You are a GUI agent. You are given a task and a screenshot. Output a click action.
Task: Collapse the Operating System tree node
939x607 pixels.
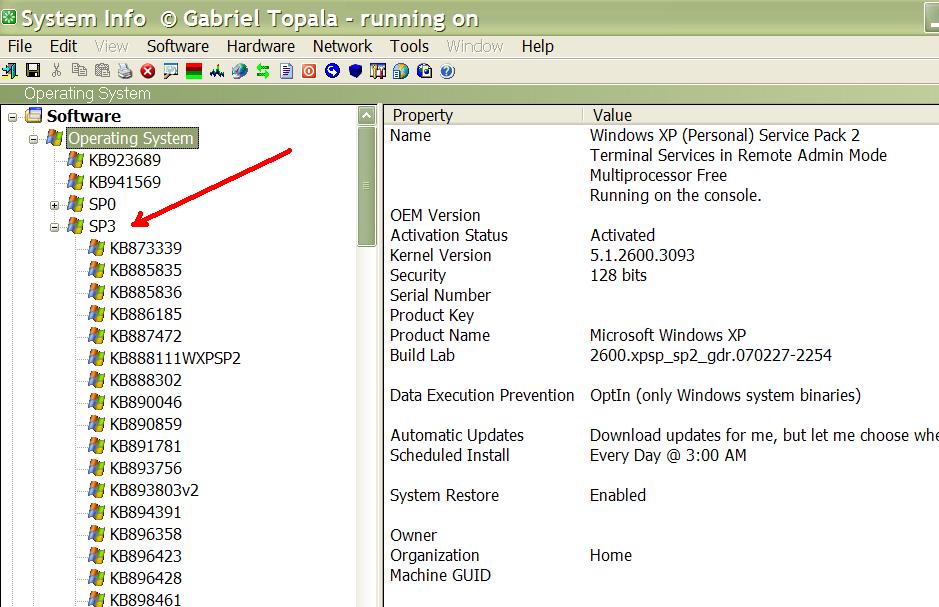34,139
